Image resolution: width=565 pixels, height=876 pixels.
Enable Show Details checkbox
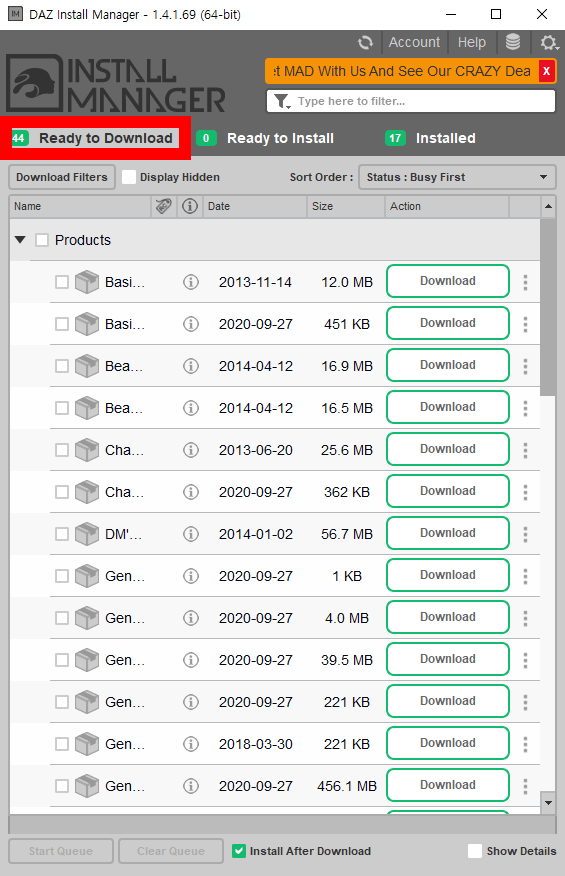click(475, 851)
